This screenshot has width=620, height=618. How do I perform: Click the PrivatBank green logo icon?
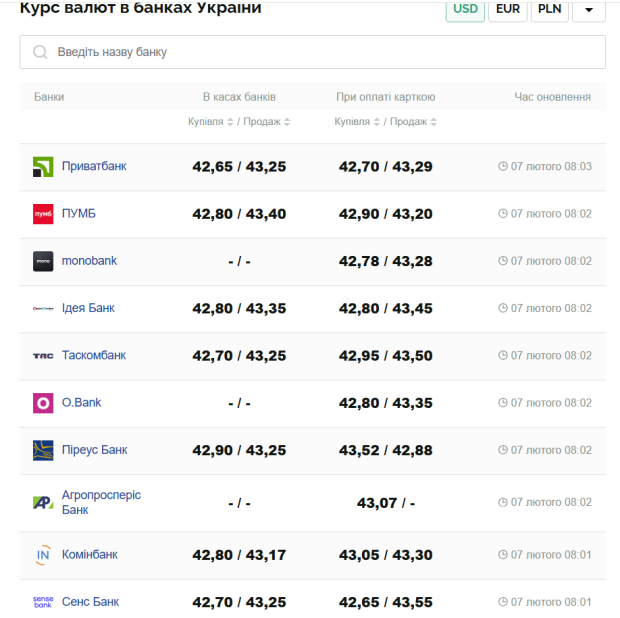tap(43, 167)
